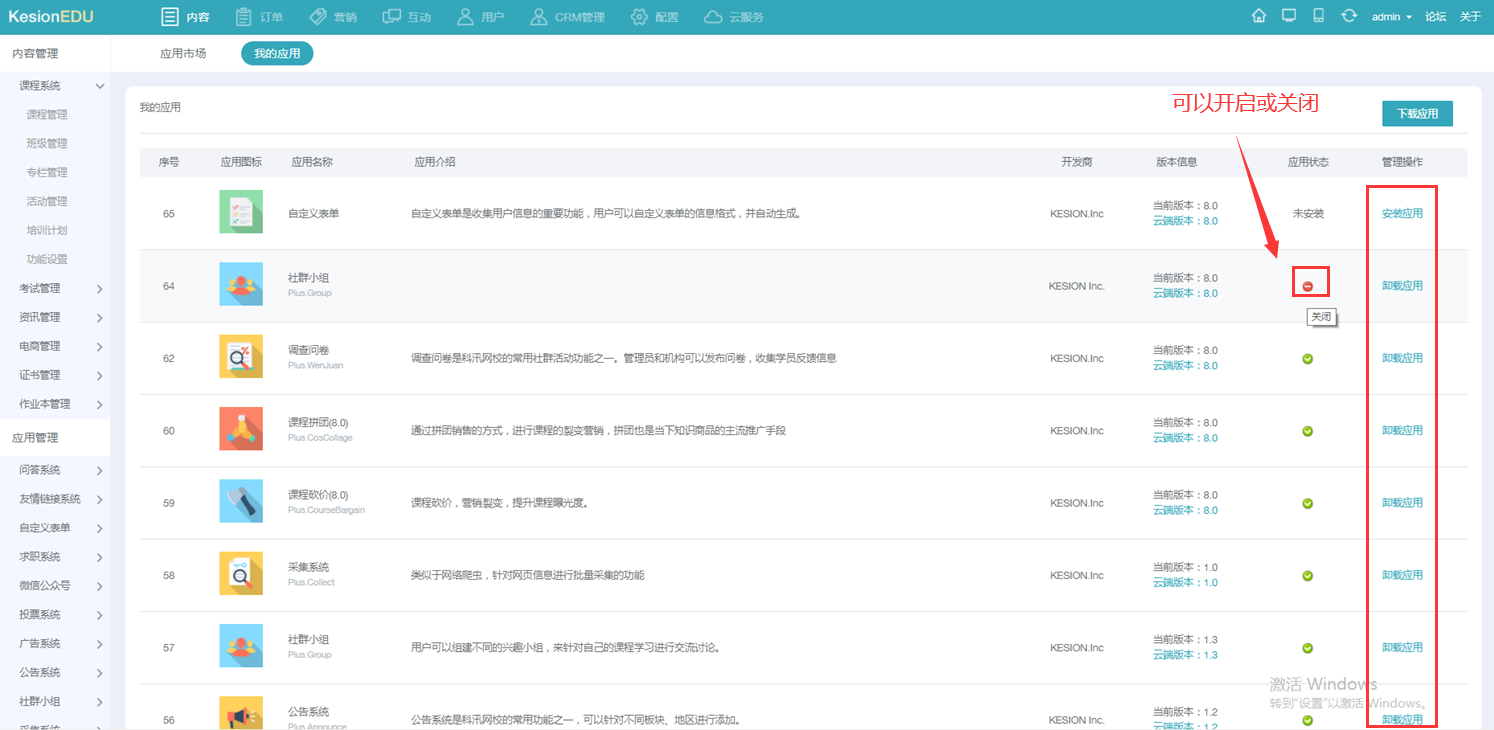Toggle 课程拼团 enabled status
Viewport: 1494px width, 730px height.
(1308, 431)
